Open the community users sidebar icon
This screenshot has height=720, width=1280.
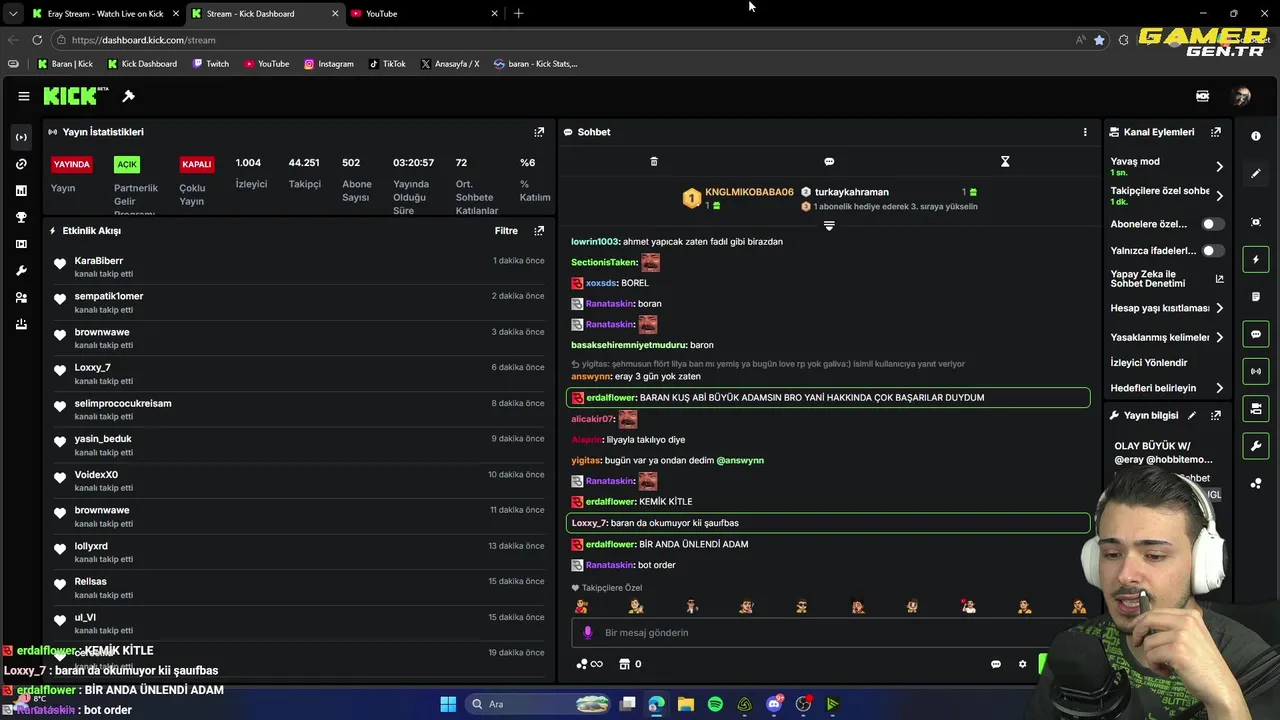pos(21,298)
